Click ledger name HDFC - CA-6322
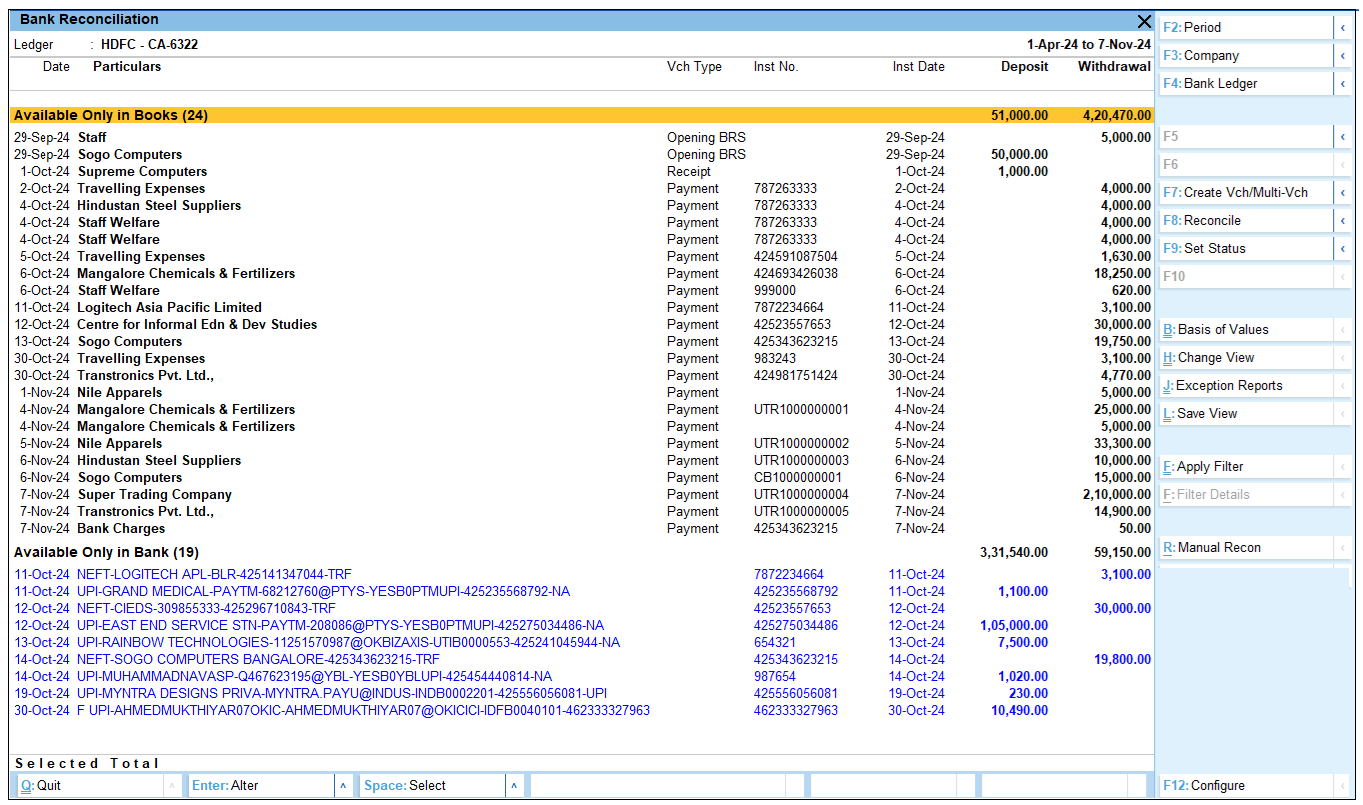1363x805 pixels. pyautogui.click(x=149, y=45)
